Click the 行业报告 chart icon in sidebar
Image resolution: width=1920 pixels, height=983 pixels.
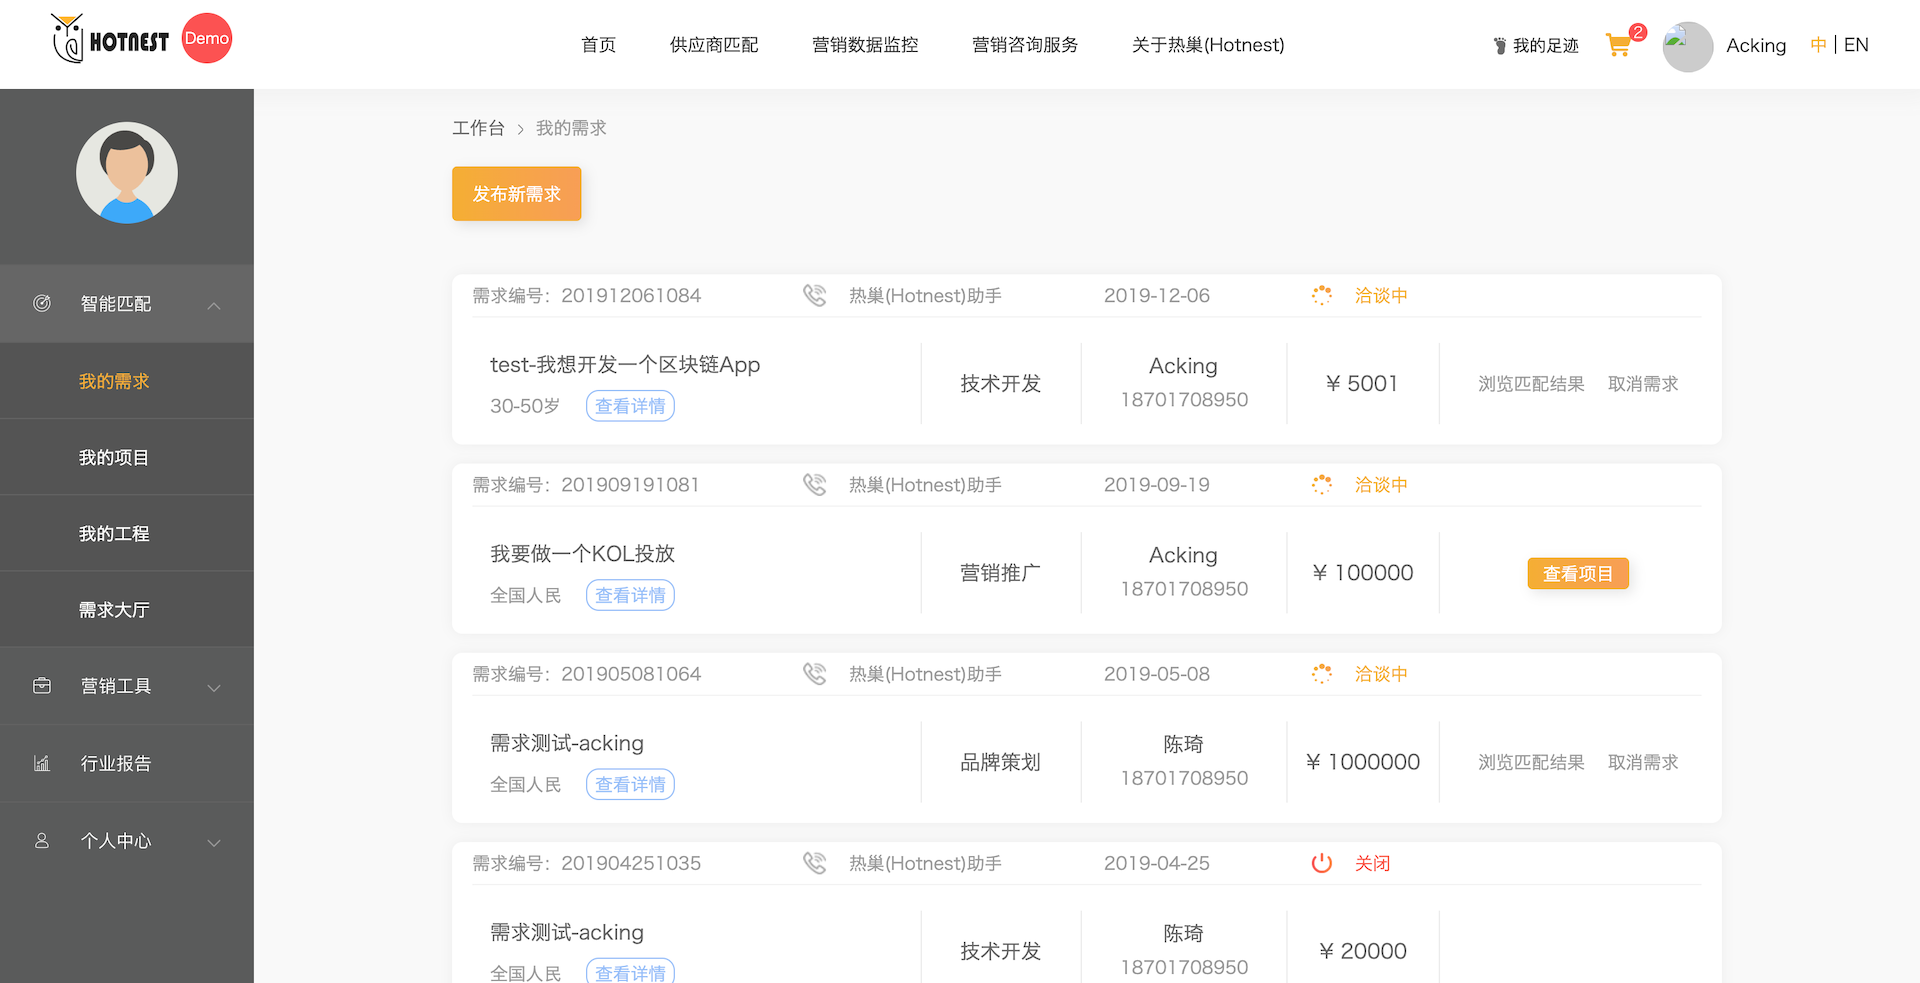coord(42,763)
